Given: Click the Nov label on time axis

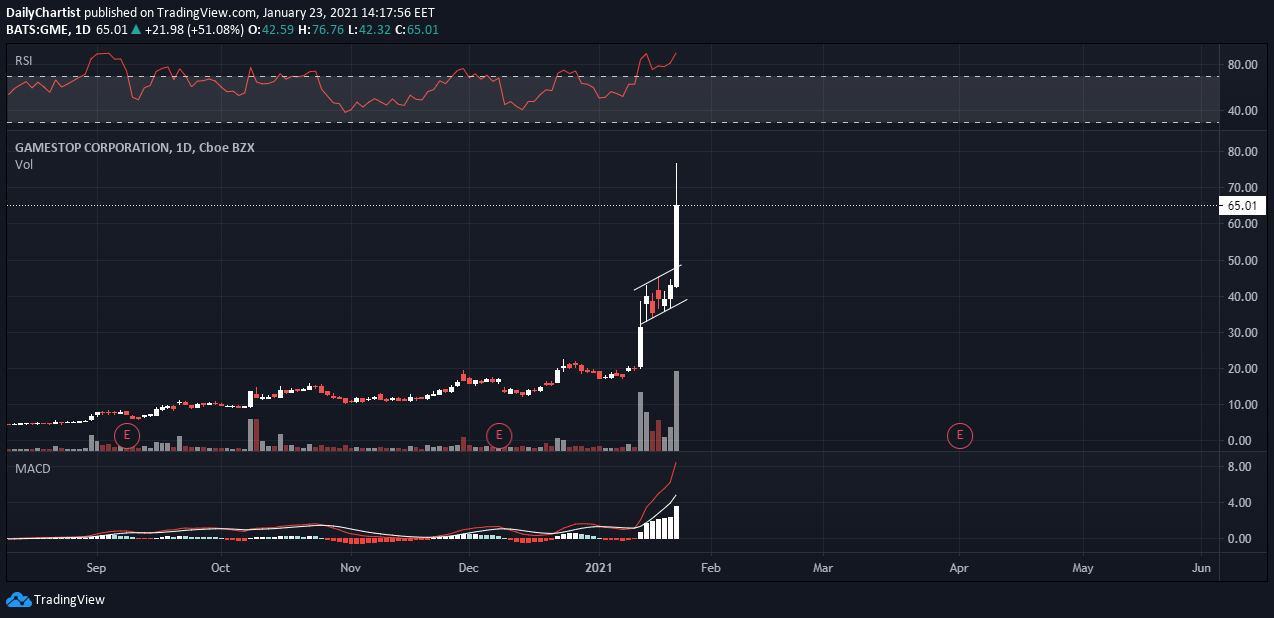Looking at the screenshot, I should 349,568.
